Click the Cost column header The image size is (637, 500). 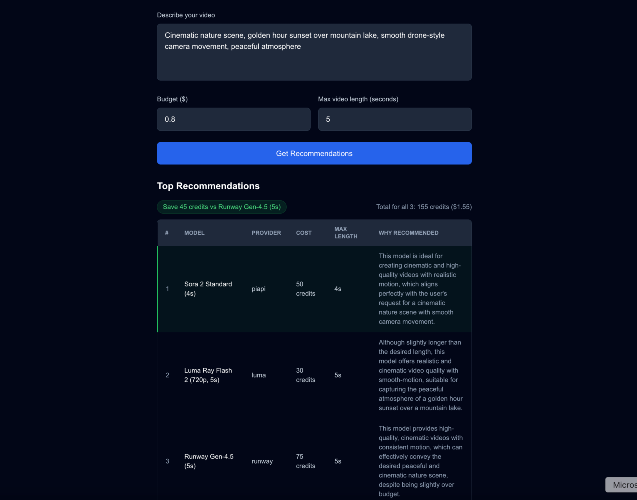[303, 233]
